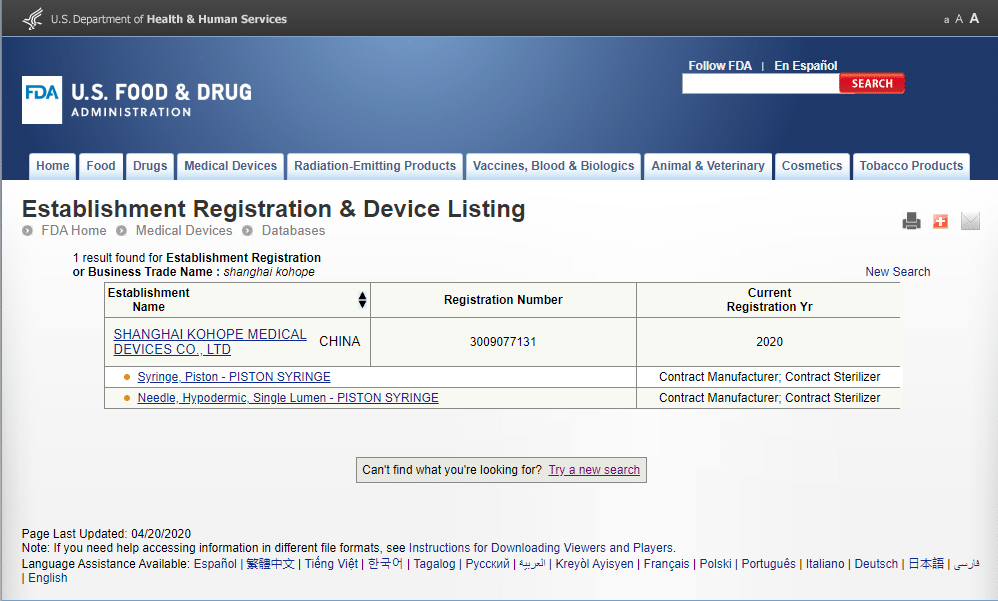Screen dimensions: 998x601
Task: Select the smallest text size 'a'
Action: [946, 20]
